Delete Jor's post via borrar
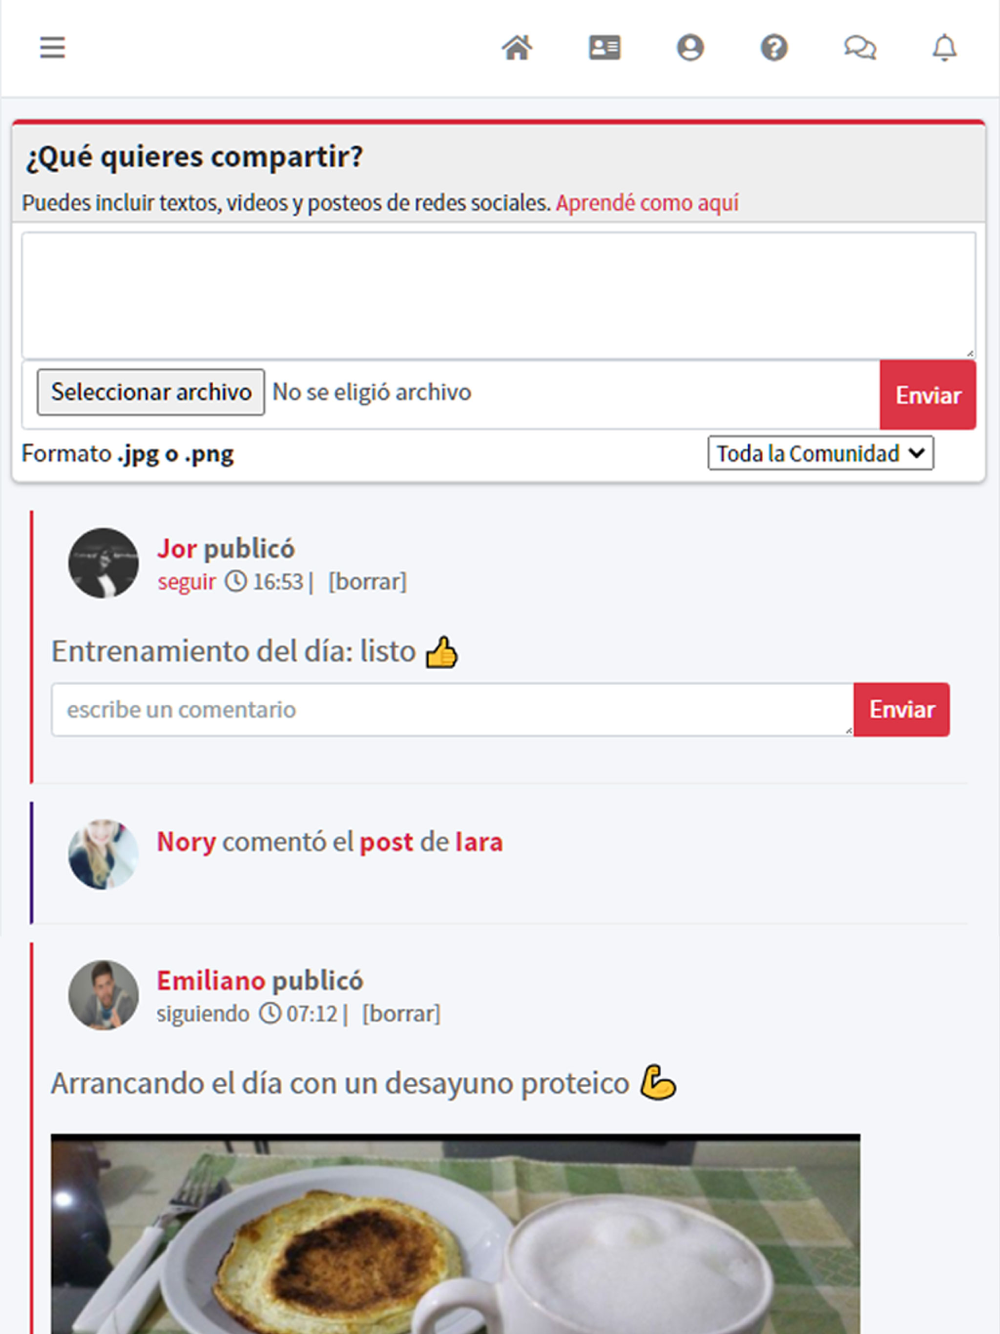This screenshot has height=1334, width=1000. click(367, 582)
